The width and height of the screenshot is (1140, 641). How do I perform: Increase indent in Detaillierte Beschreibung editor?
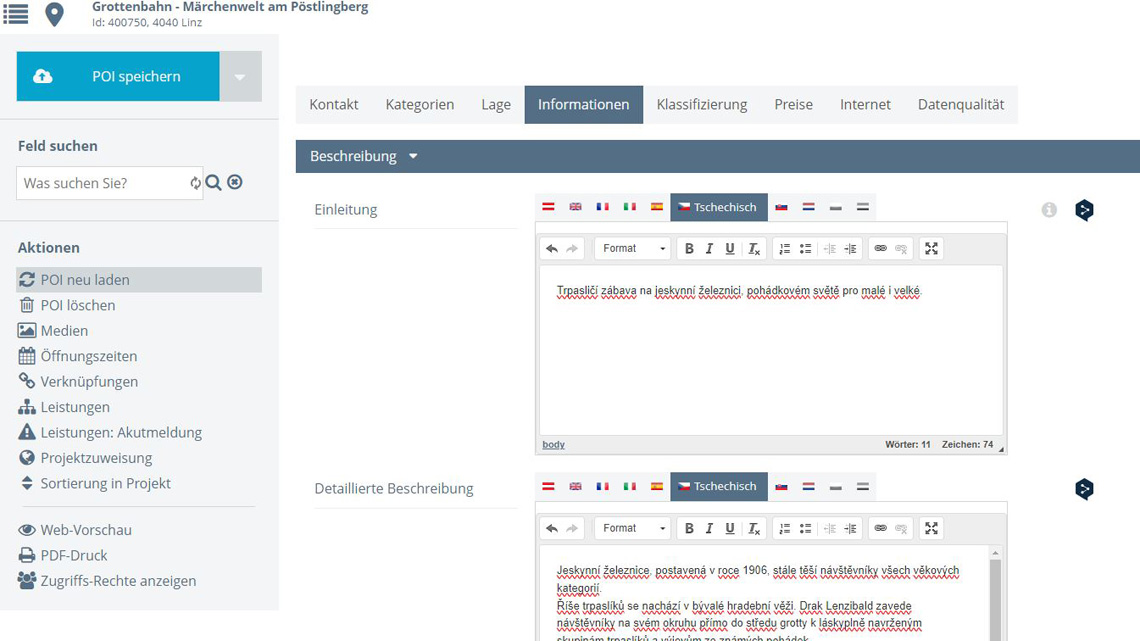(850, 528)
